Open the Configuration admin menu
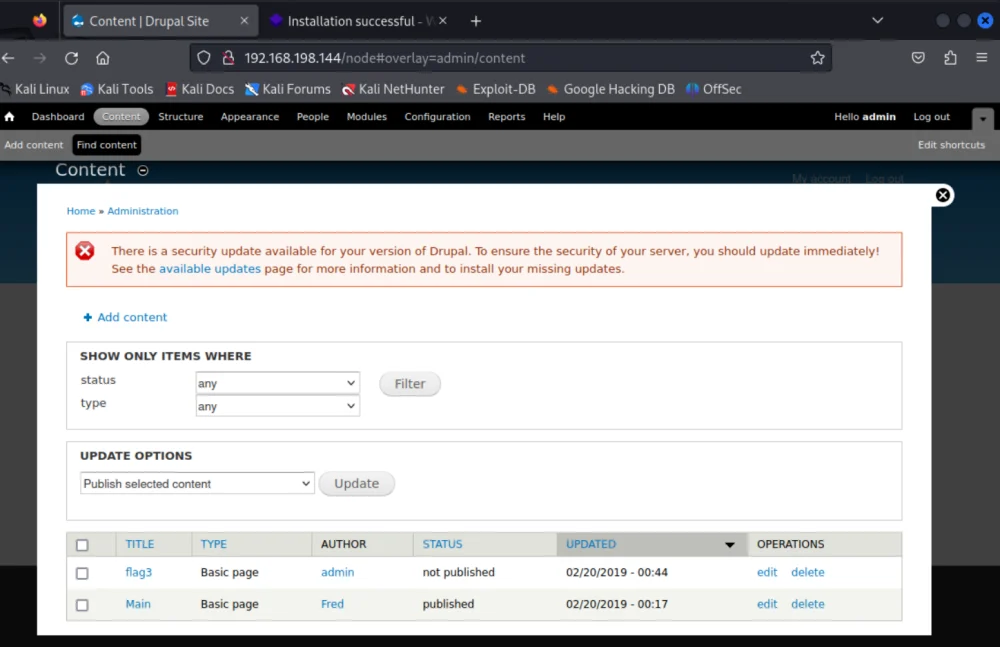This screenshot has width=1000, height=647. click(438, 117)
